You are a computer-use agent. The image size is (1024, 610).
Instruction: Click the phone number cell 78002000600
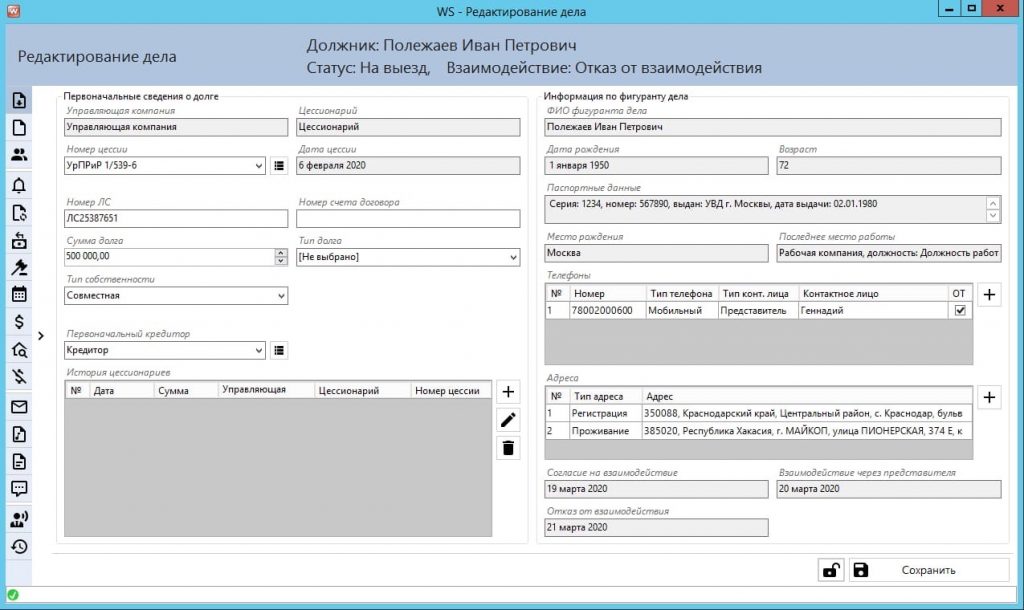607,311
